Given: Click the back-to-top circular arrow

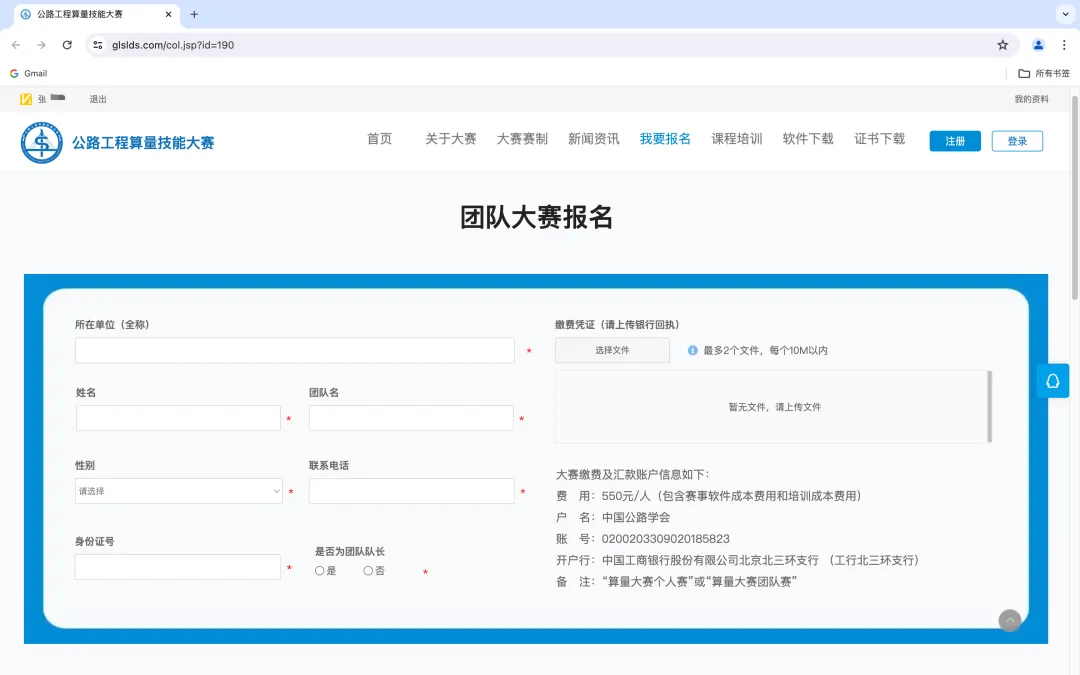Looking at the screenshot, I should 1010,620.
